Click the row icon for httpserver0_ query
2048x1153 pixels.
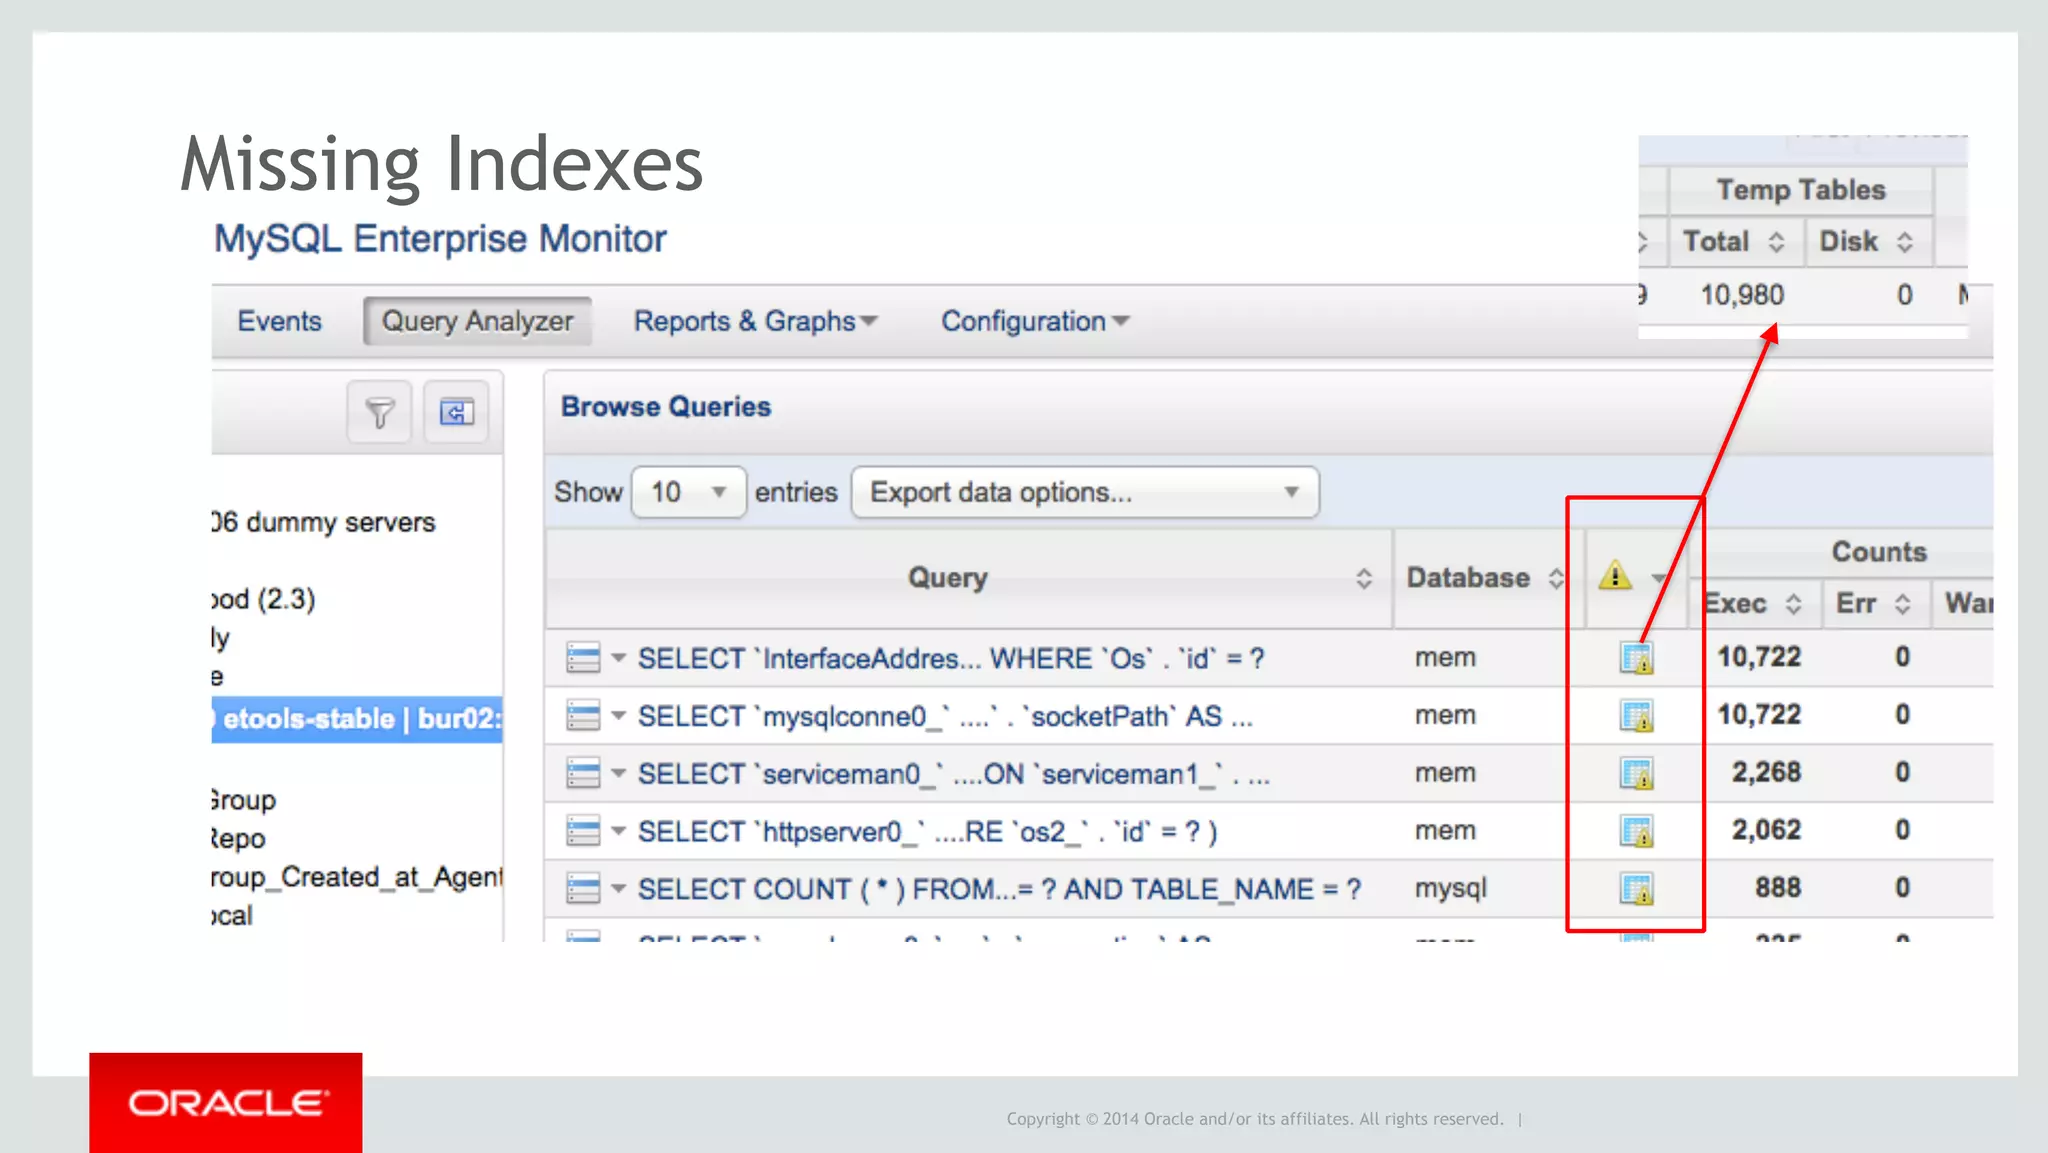coord(583,831)
